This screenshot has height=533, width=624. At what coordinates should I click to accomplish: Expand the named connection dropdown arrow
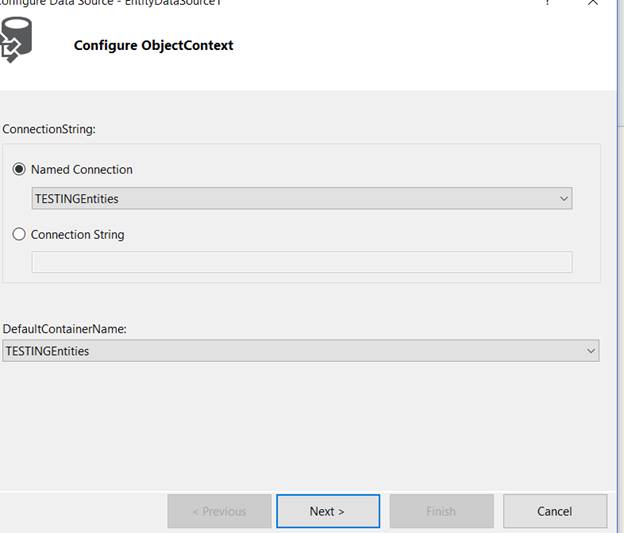pos(564,199)
